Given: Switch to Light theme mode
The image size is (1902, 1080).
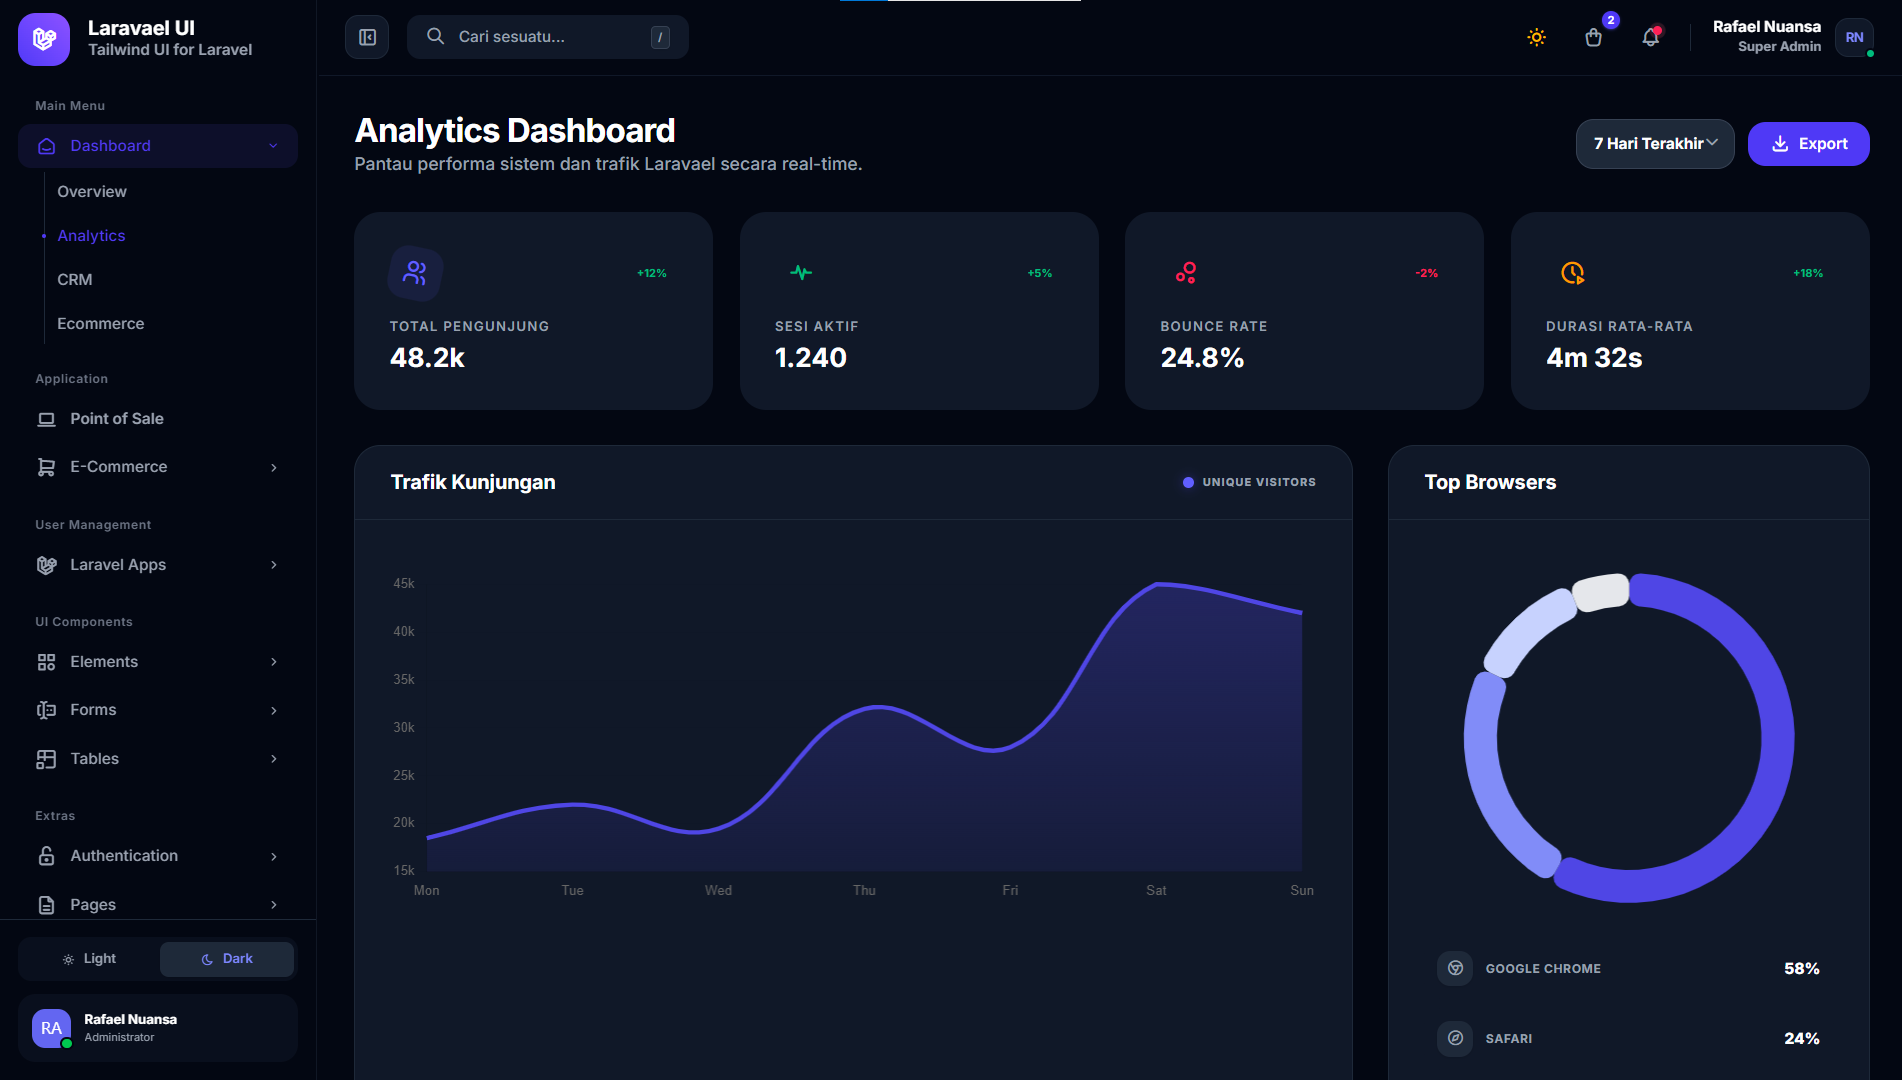Looking at the screenshot, I should pos(89,959).
